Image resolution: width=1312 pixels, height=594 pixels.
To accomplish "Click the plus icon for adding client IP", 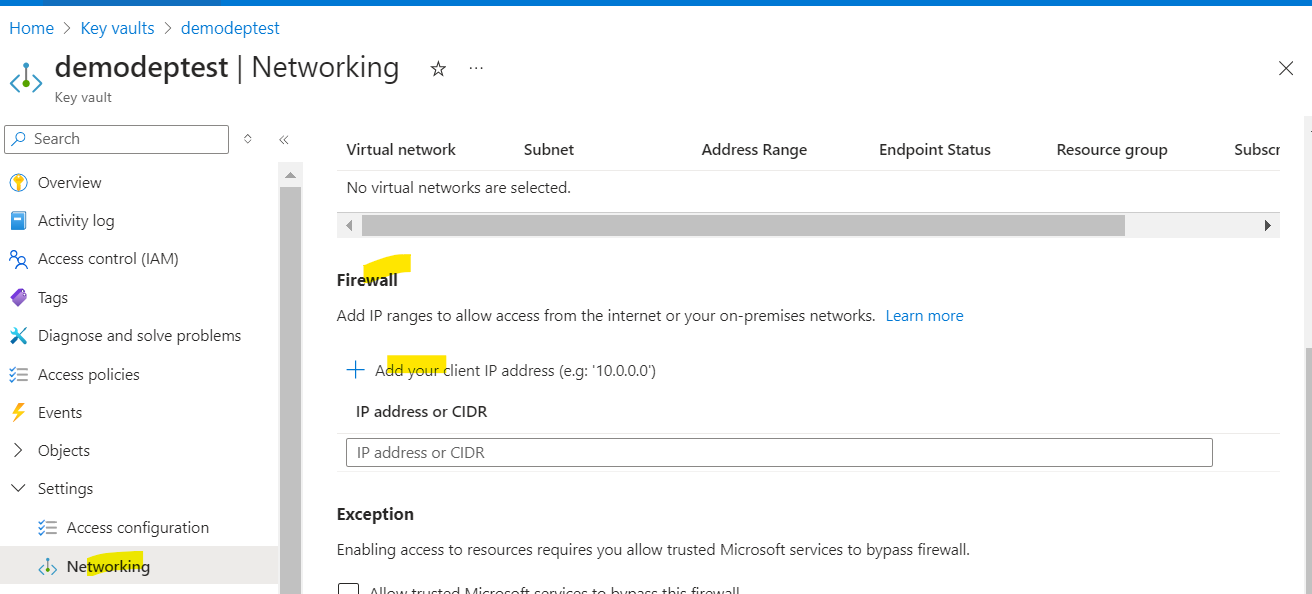I will [x=355, y=370].
